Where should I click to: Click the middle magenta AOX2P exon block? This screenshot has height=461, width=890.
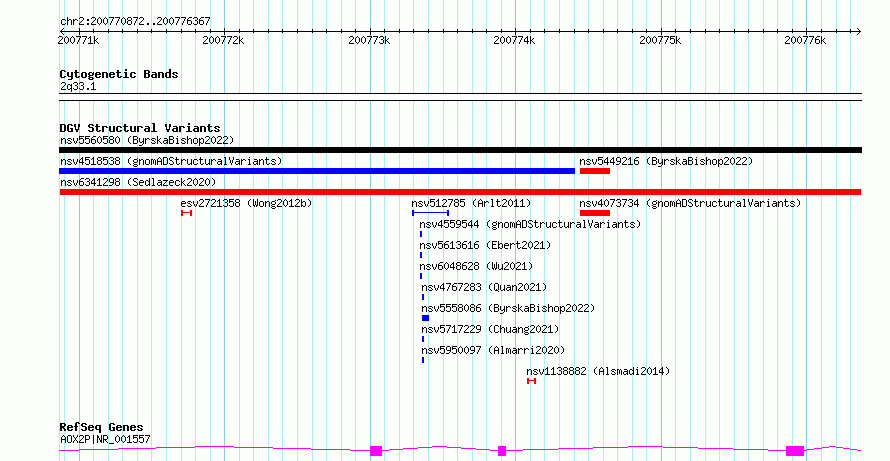[x=502, y=451]
